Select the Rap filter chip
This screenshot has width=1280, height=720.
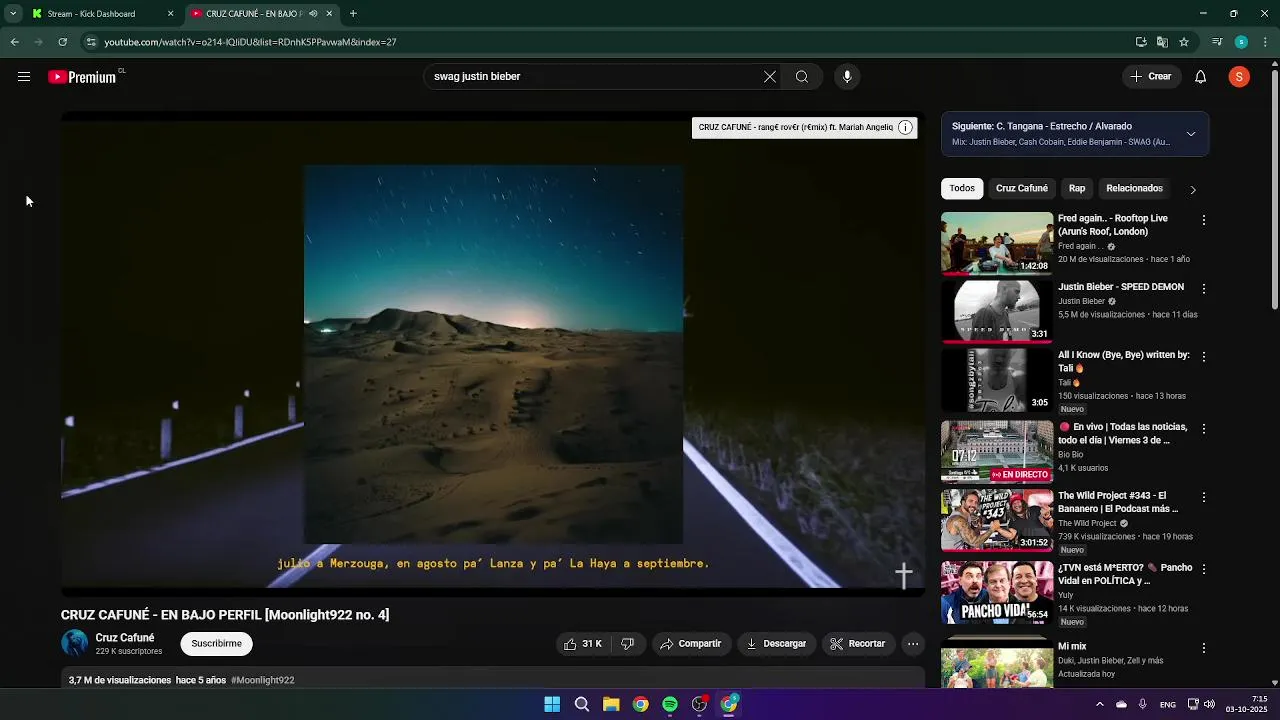point(1077,188)
